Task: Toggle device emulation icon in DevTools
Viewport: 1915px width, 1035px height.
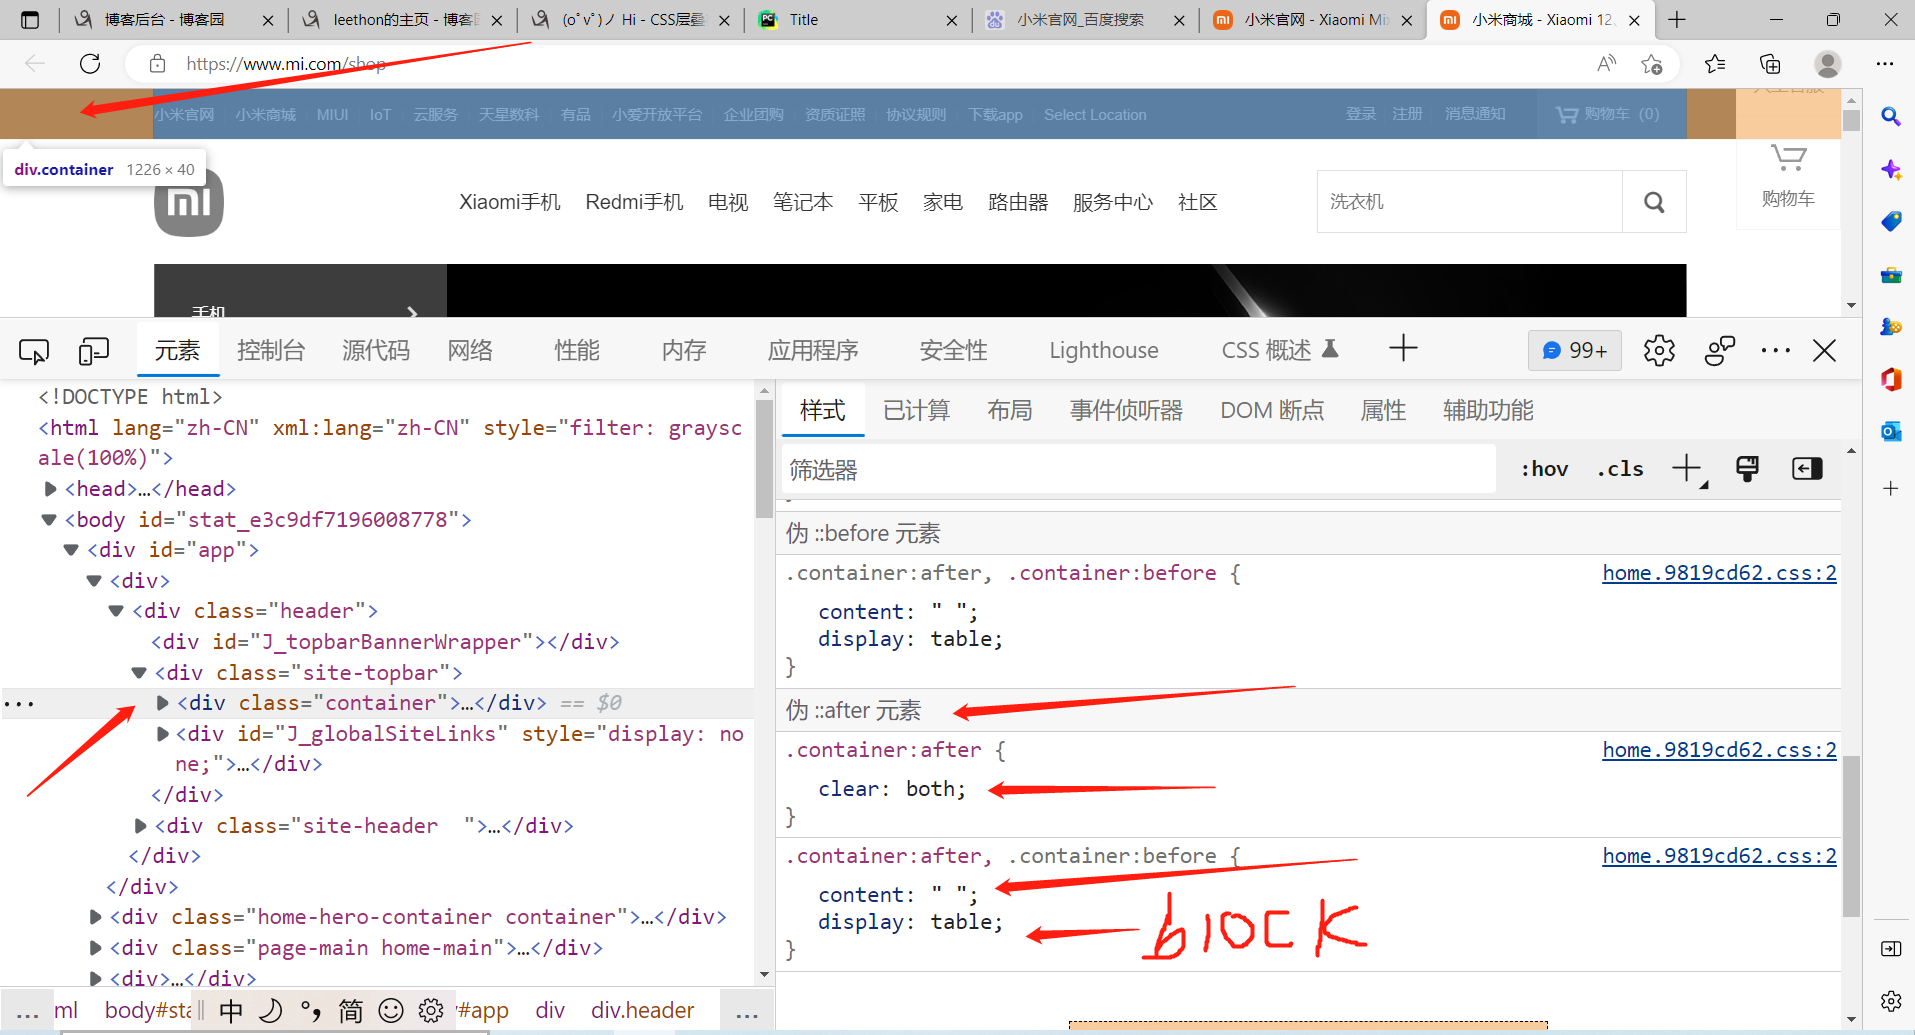Action: [x=94, y=351]
